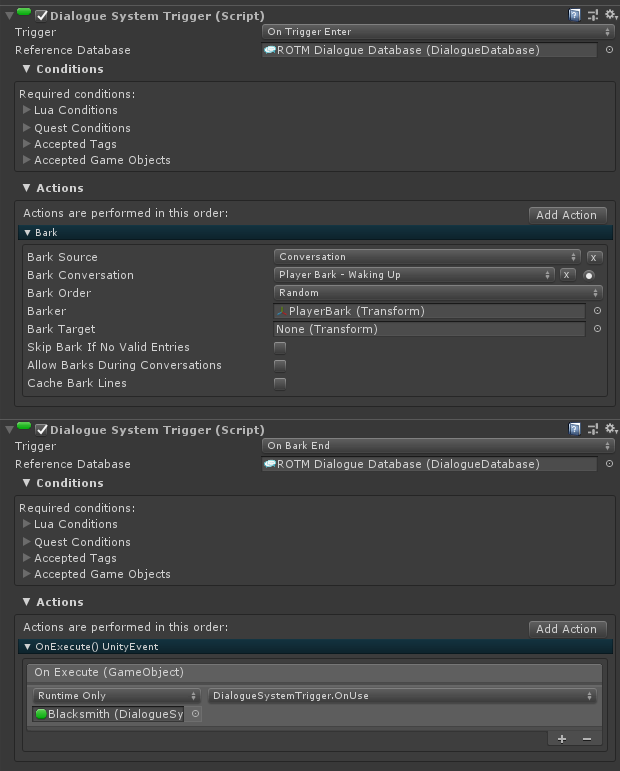
Task: Open Bark Order dropdown set to Random
Action: (x=438, y=293)
